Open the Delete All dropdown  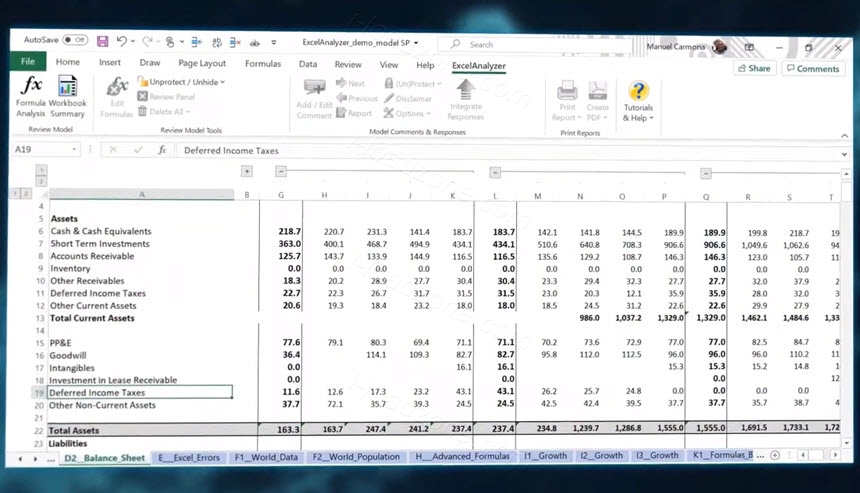[x=164, y=111]
